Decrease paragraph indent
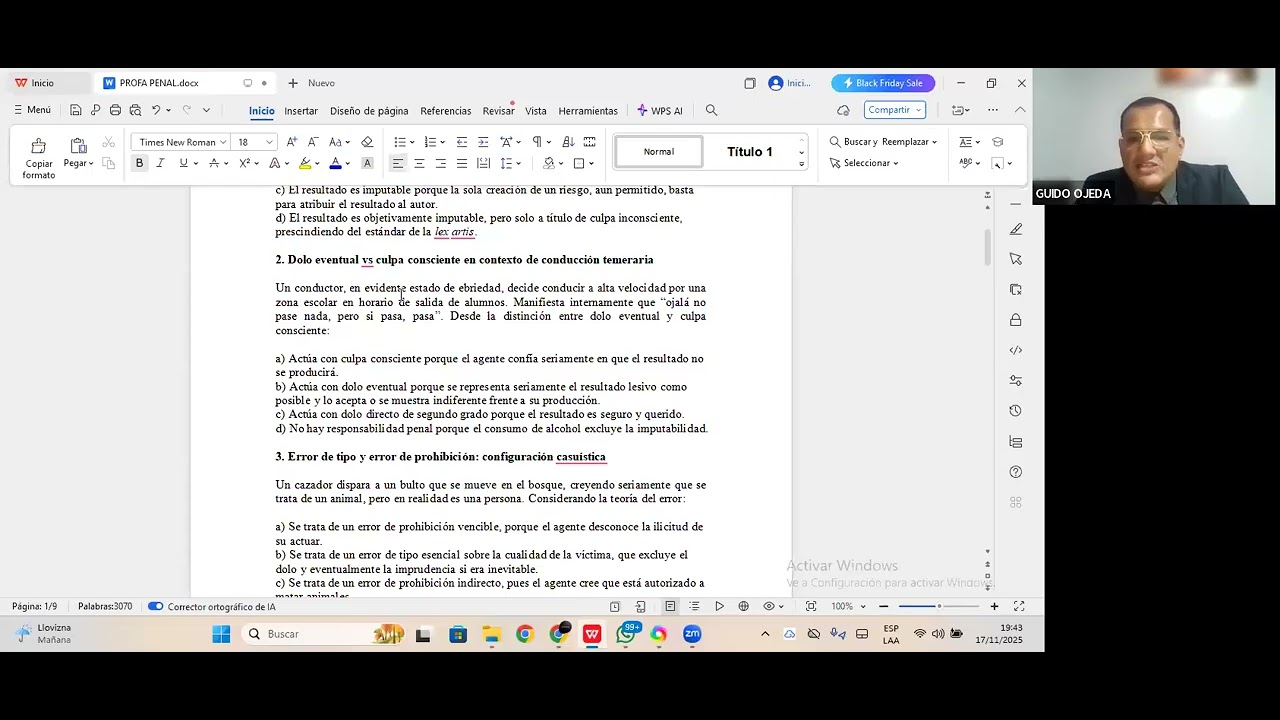Viewport: 1280px width, 720px height. [462, 142]
